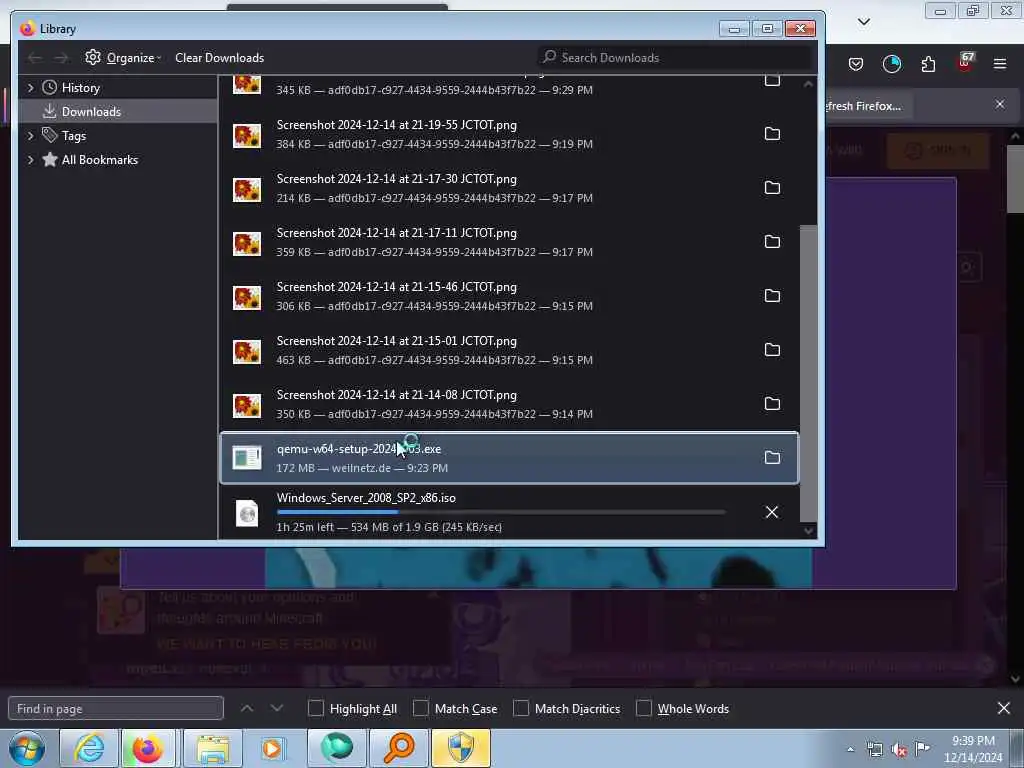Image resolution: width=1024 pixels, height=768 pixels.
Task: Switch to Firefox on taskbar
Action: pos(148,748)
